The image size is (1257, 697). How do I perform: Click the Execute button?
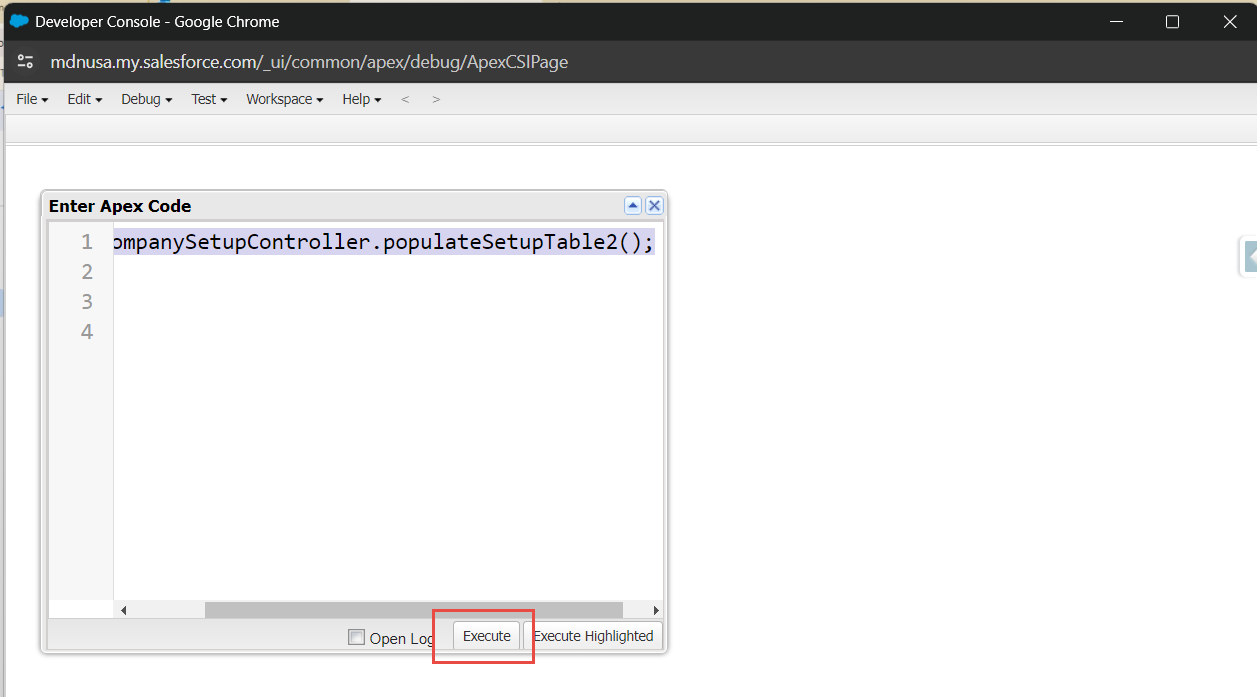487,636
